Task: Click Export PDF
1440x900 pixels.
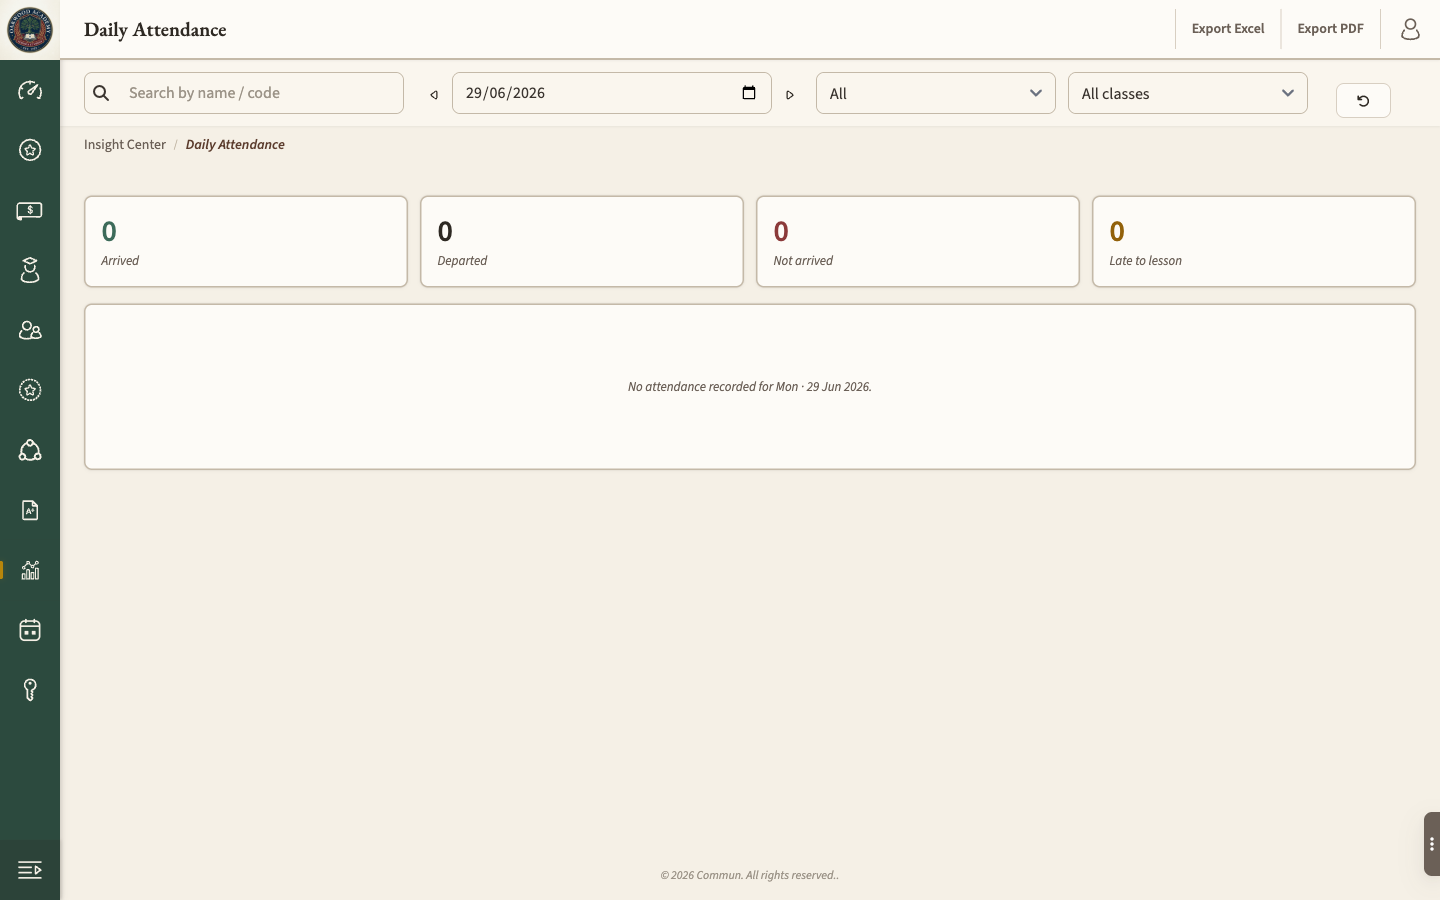Action: [x=1330, y=29]
